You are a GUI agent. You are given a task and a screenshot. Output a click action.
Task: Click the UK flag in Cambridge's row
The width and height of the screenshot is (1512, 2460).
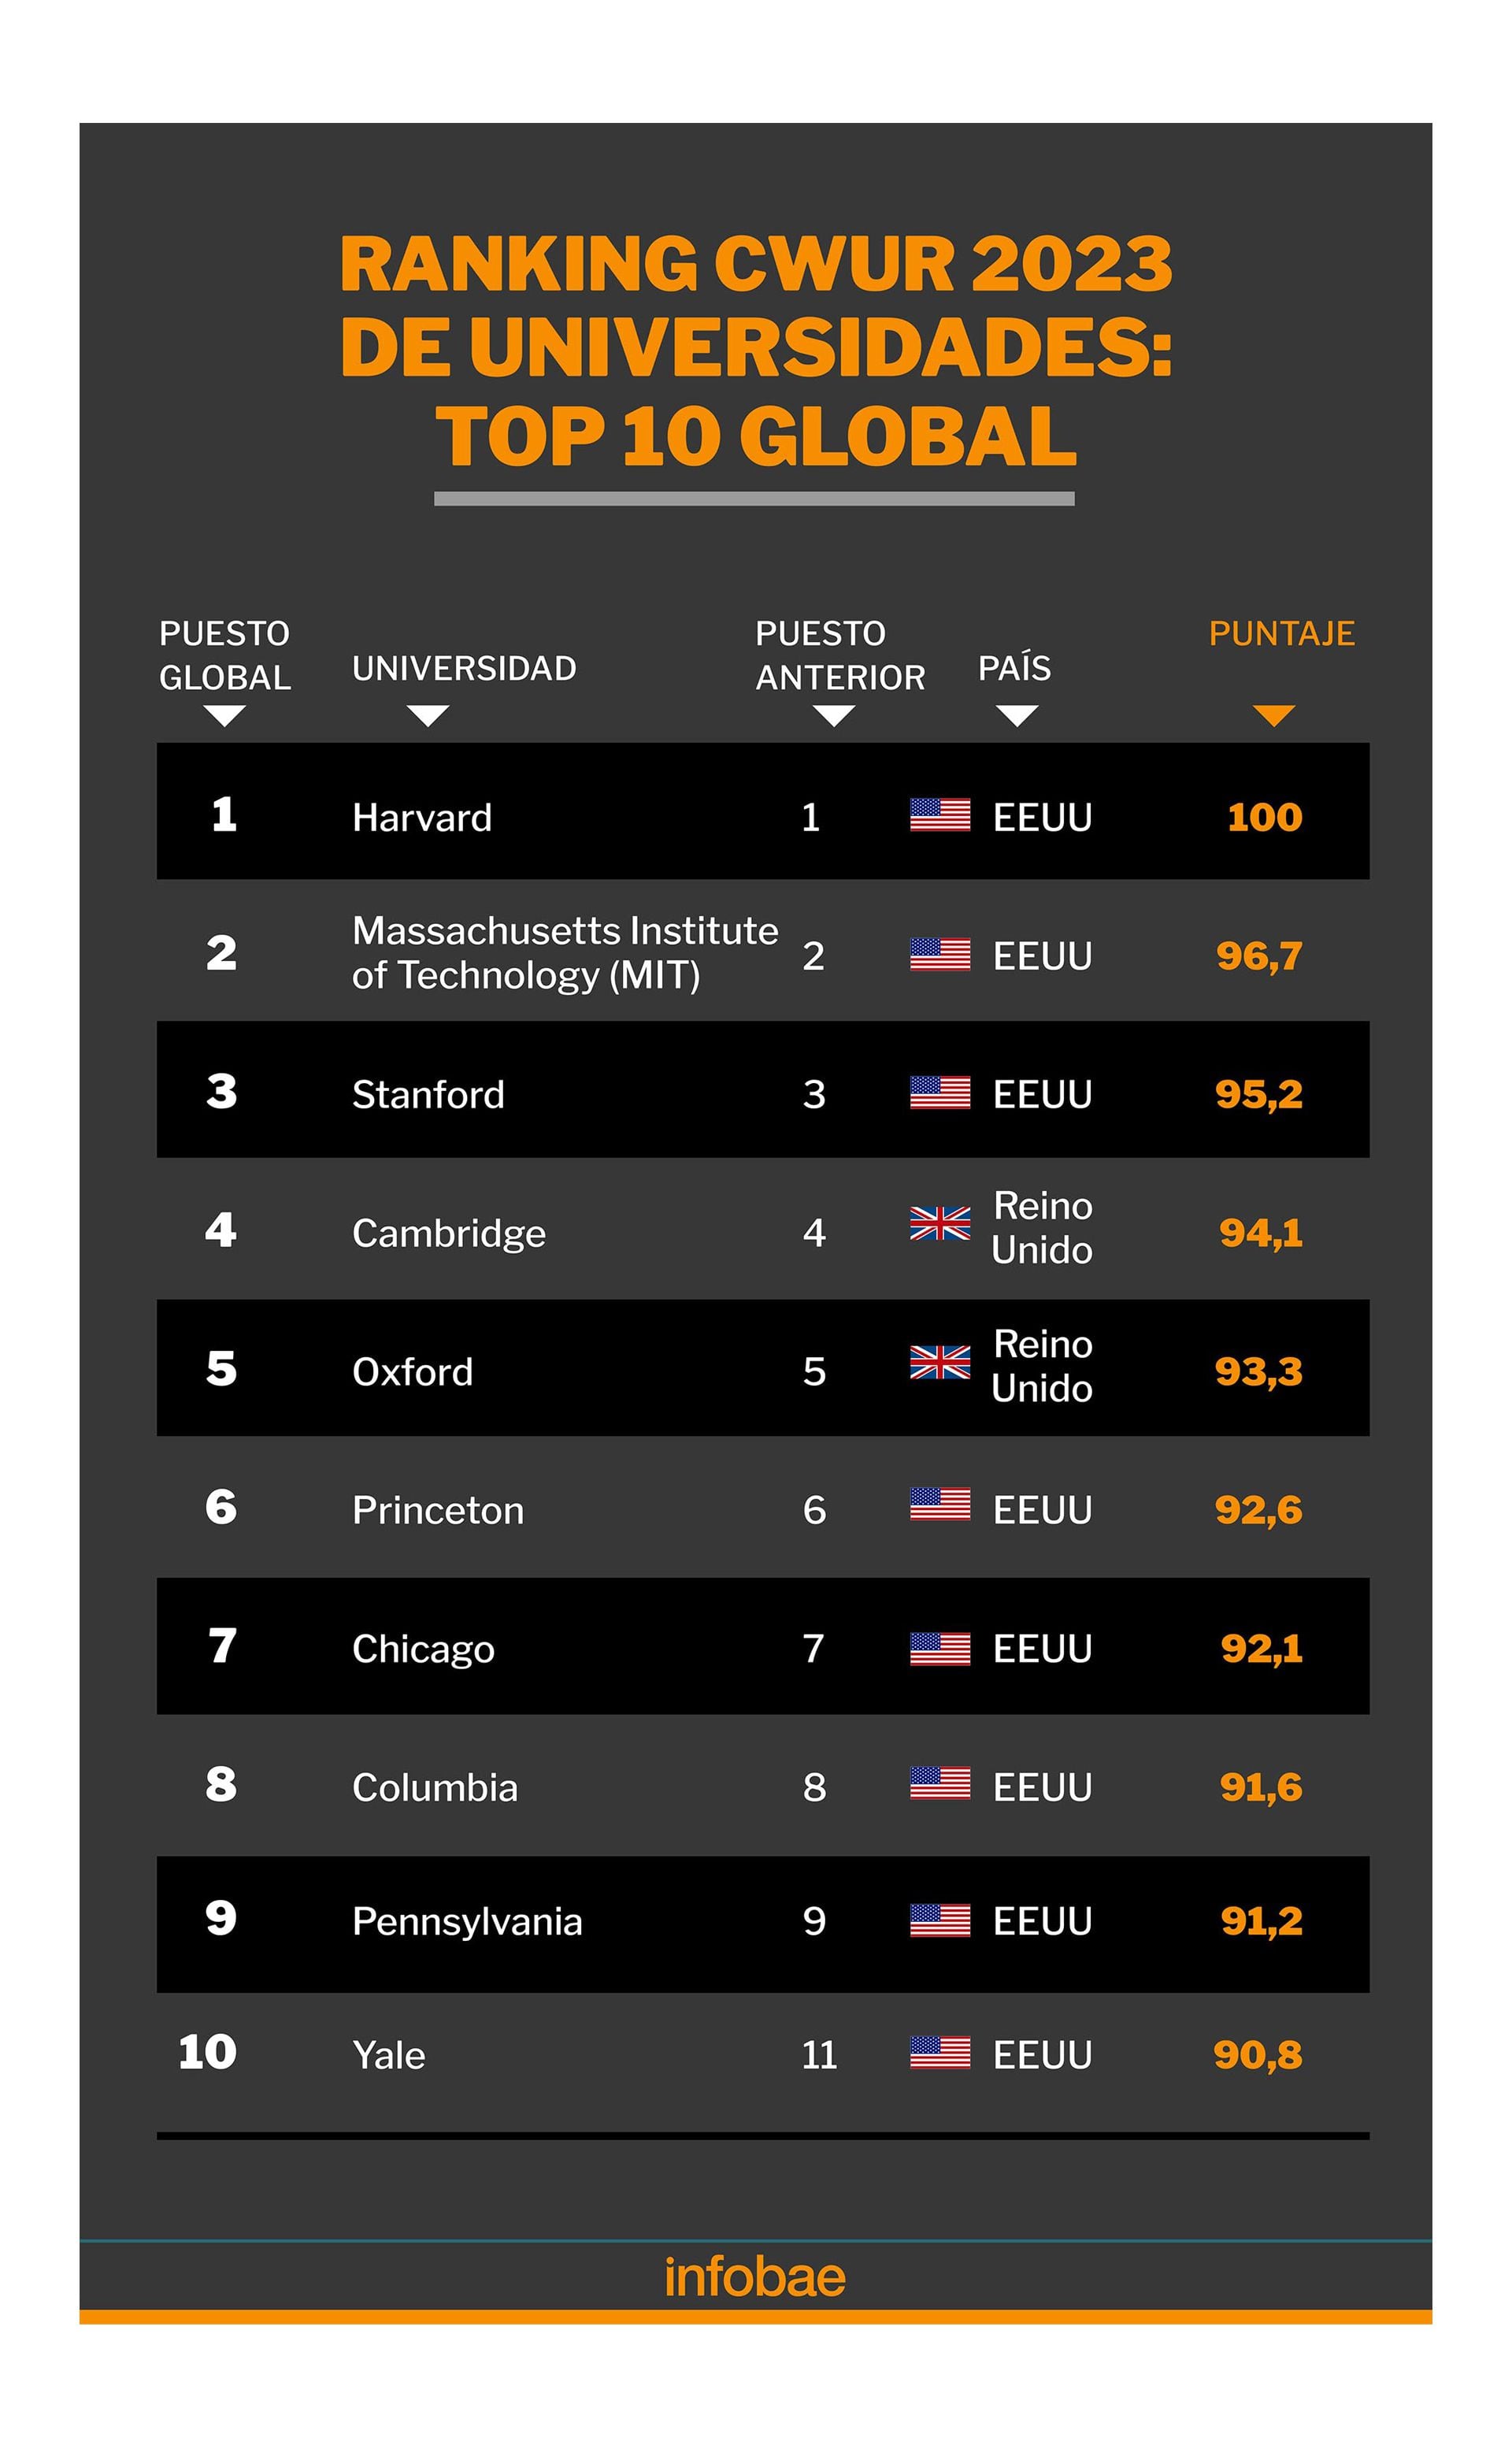[939, 1223]
